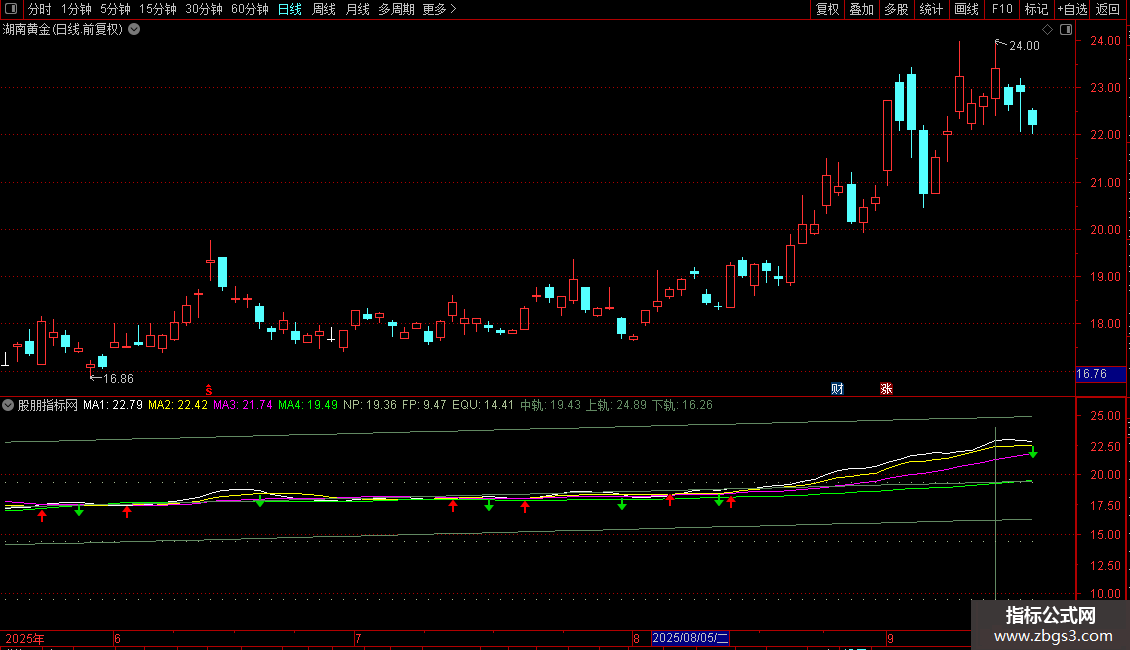
Task: Open the 多周期 multi-period view
Action: [x=396, y=9]
